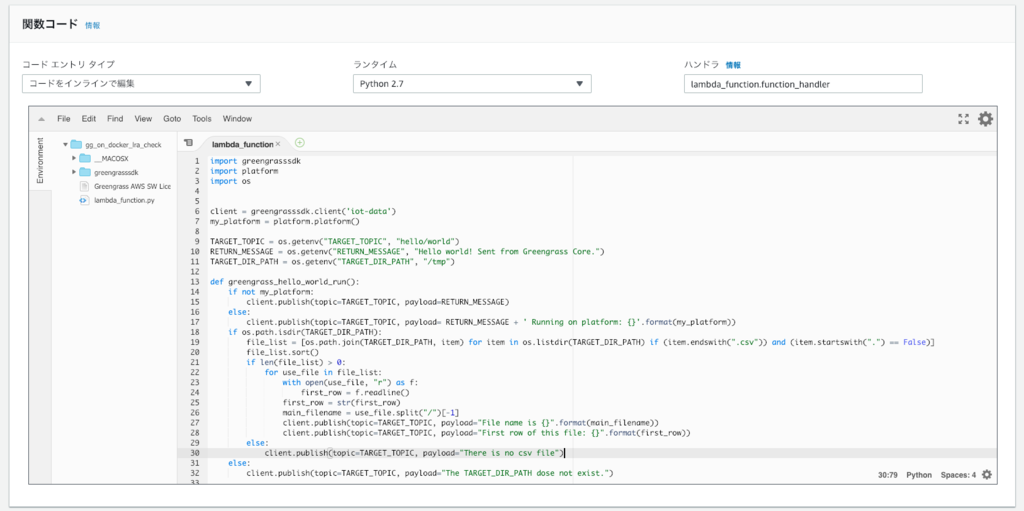Open the code entry type dropdown
Image resolution: width=1024 pixels, height=511 pixels.
[x=141, y=84]
